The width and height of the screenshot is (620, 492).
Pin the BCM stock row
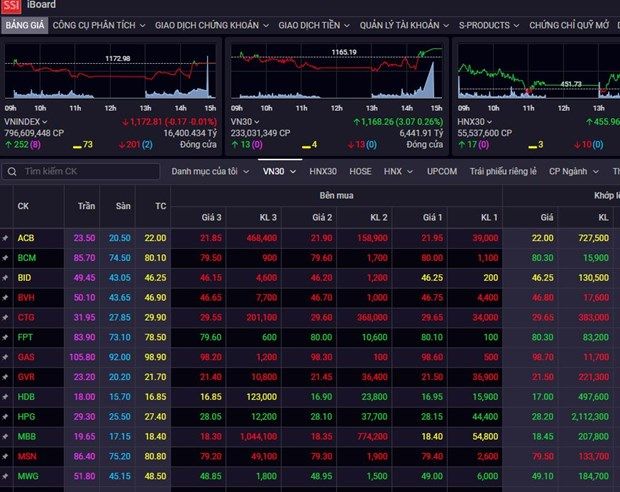point(5,258)
